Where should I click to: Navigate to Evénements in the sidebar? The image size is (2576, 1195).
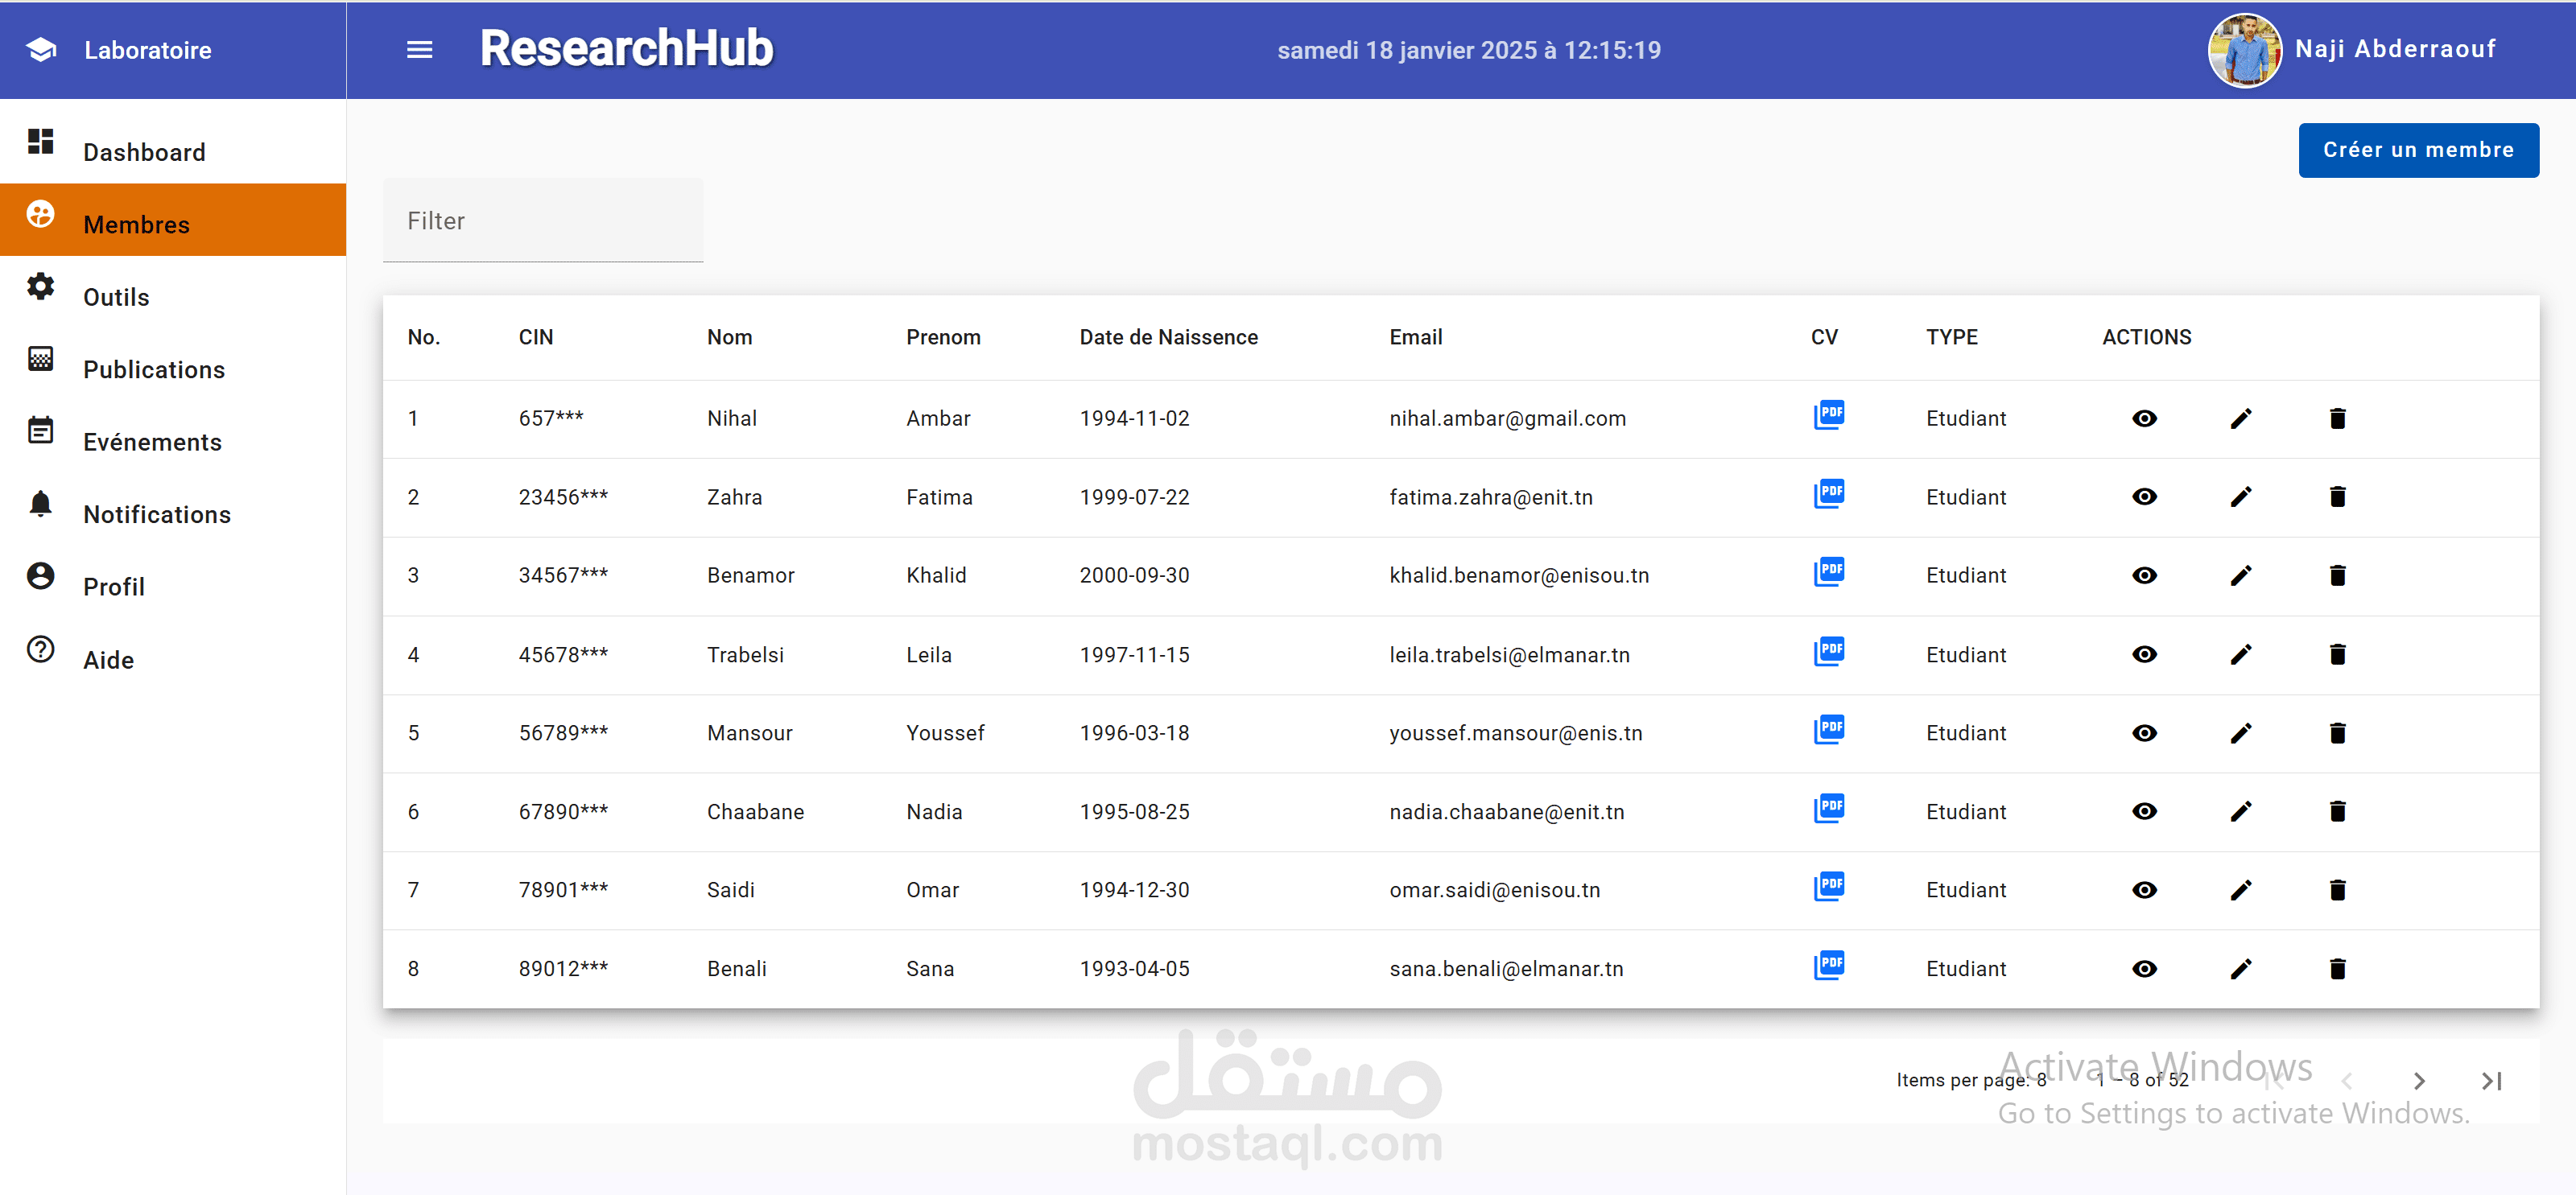pyautogui.click(x=152, y=442)
